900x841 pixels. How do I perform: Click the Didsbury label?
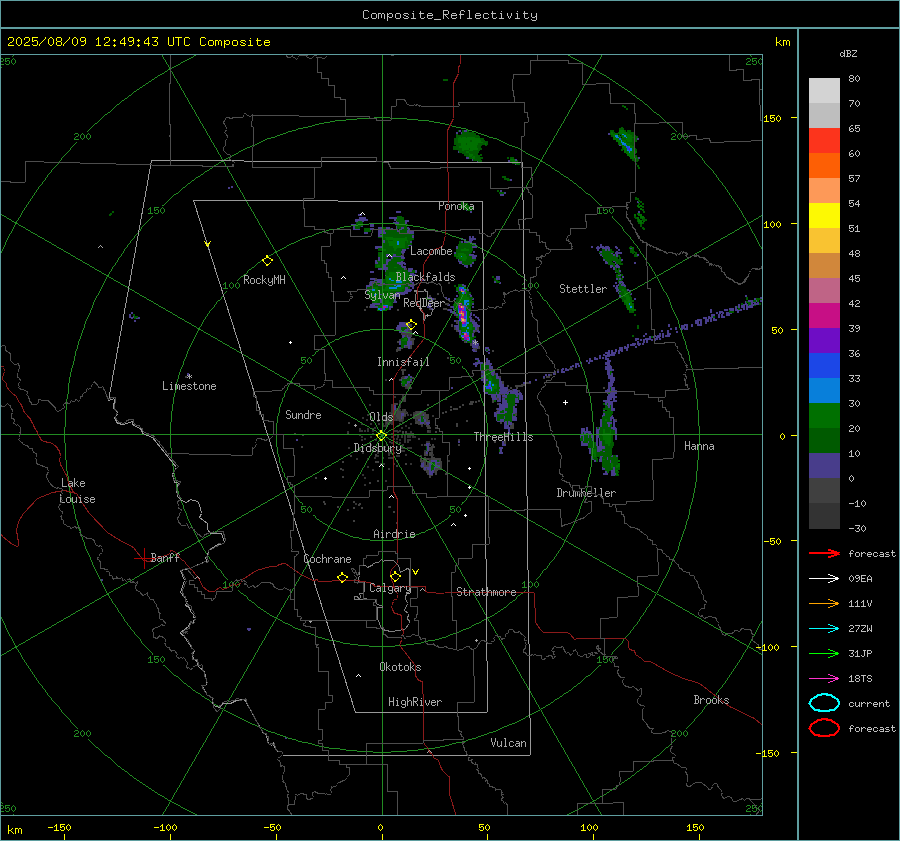[378, 448]
